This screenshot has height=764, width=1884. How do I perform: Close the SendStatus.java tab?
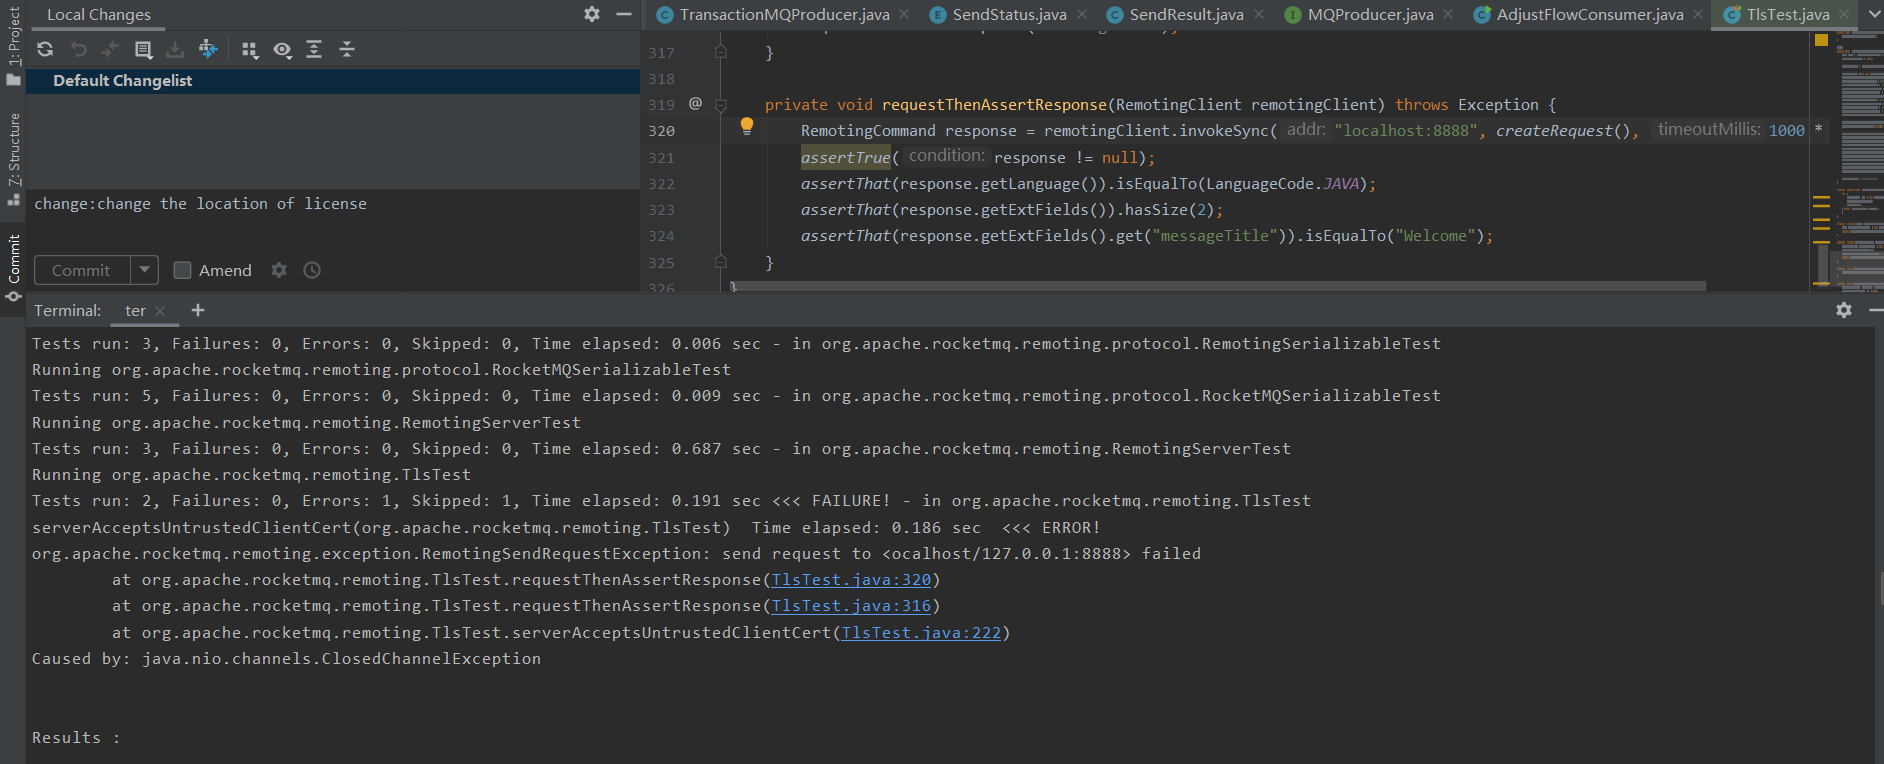[x=1082, y=14]
